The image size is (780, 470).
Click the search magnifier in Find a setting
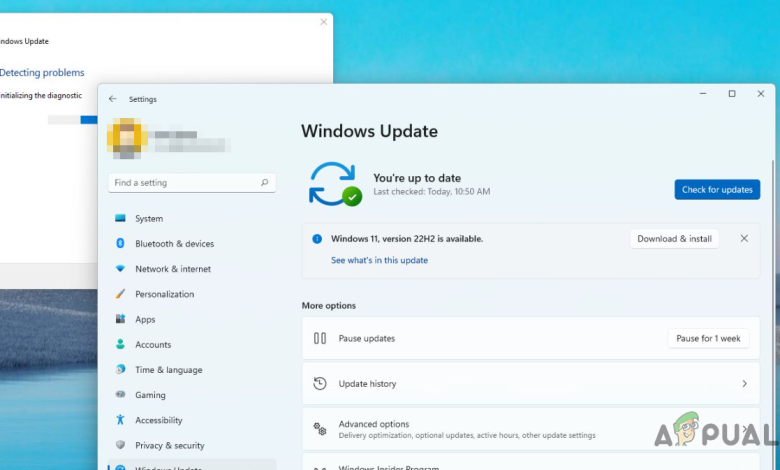click(x=265, y=183)
